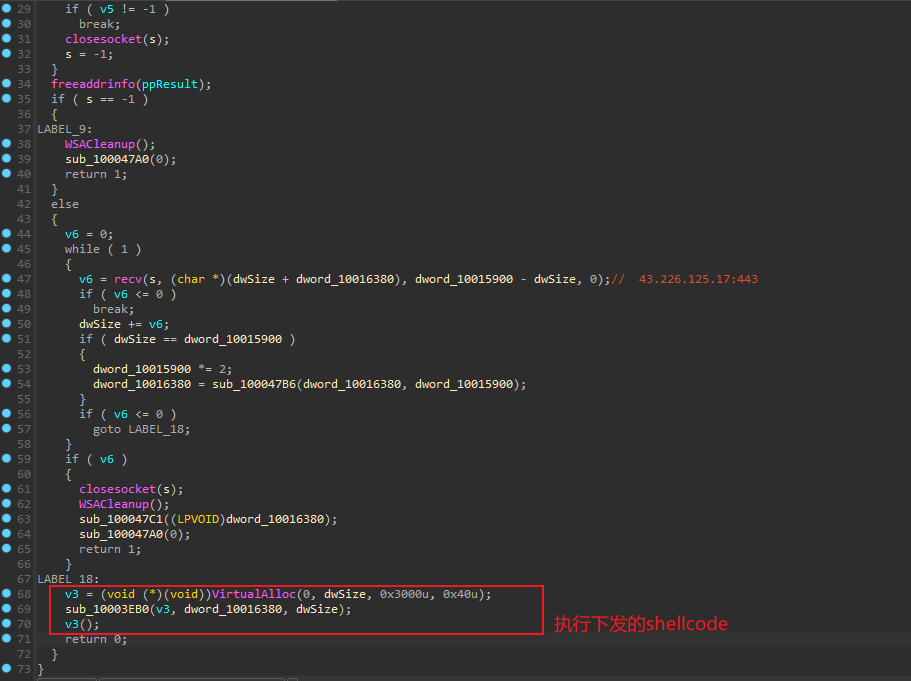911x681 pixels.
Task: Toggle breakpoint dot beside line 68
Action: point(6,593)
